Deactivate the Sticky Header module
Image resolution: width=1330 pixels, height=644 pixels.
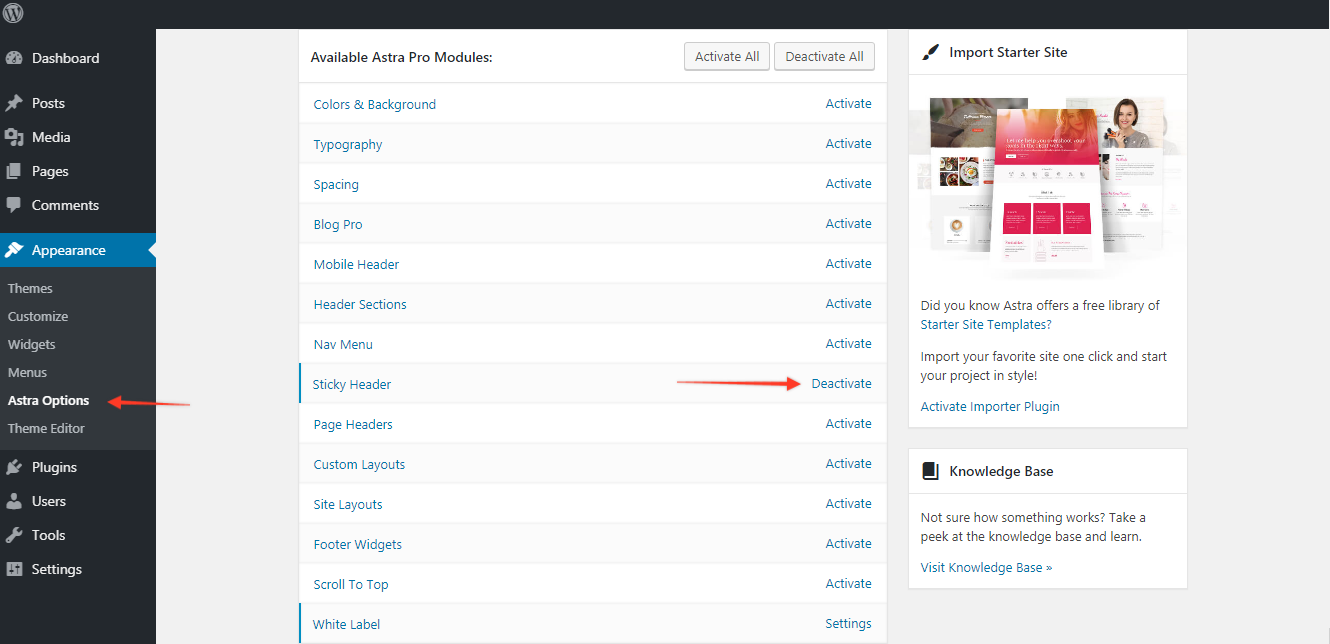coord(841,384)
